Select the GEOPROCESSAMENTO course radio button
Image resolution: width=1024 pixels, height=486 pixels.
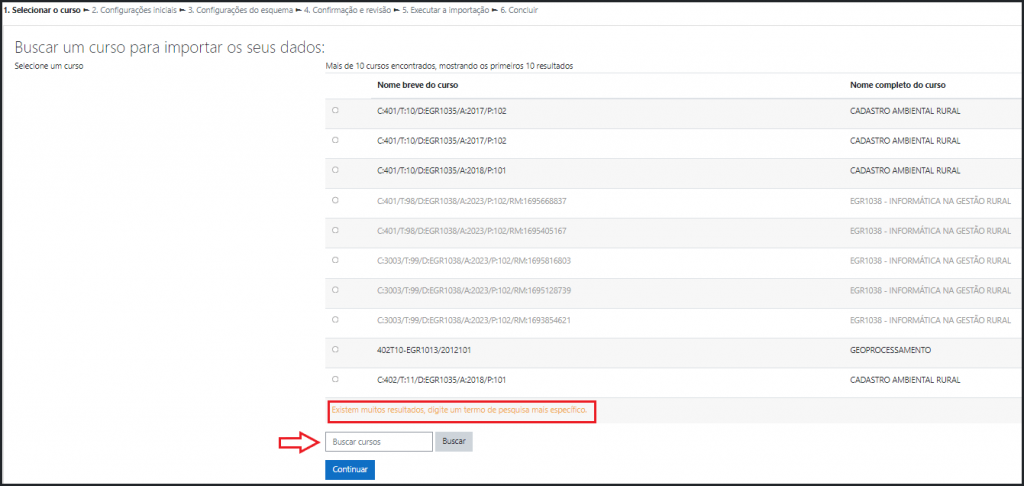[x=335, y=350]
